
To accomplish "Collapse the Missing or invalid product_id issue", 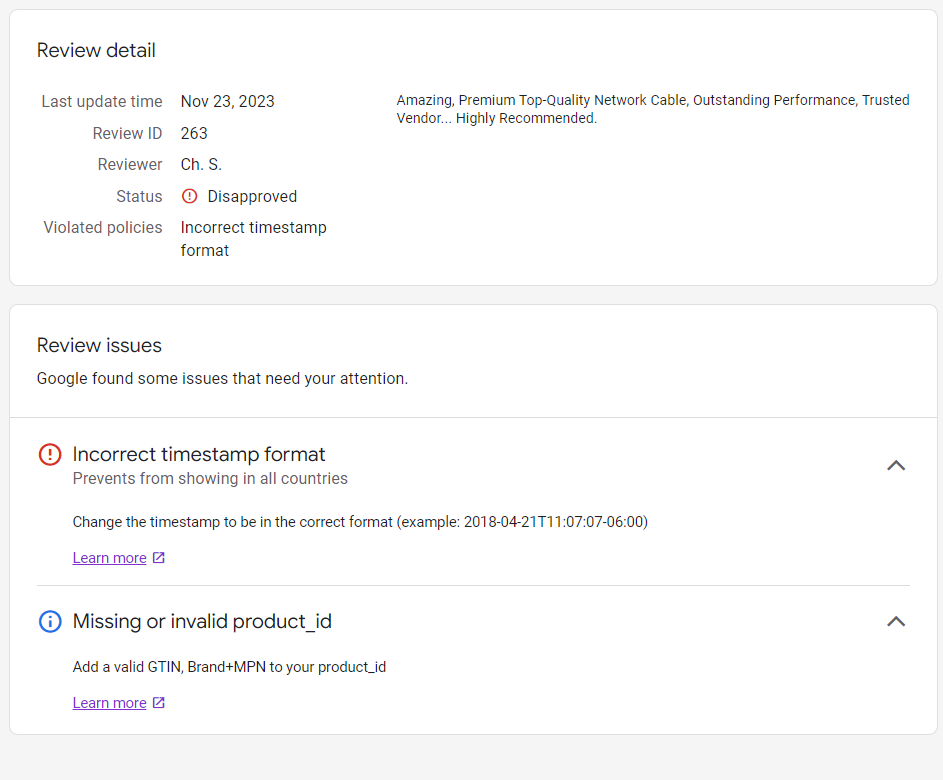I will (x=896, y=621).
